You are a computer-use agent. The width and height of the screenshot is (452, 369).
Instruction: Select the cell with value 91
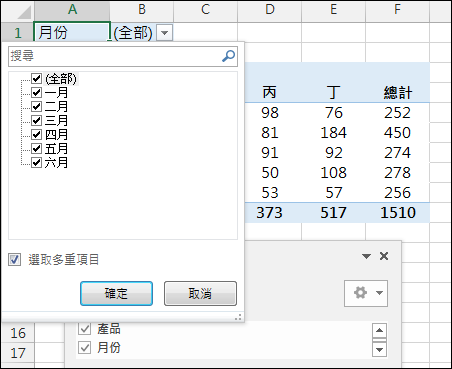(x=269, y=153)
